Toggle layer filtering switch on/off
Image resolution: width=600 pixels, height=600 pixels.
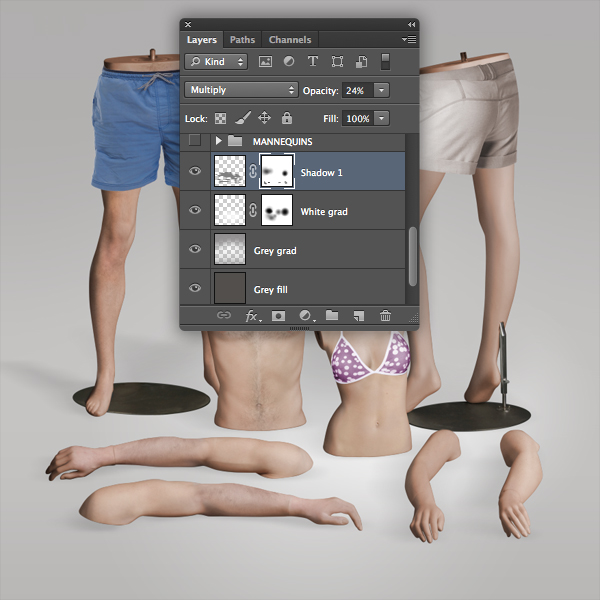pyautogui.click(x=385, y=62)
